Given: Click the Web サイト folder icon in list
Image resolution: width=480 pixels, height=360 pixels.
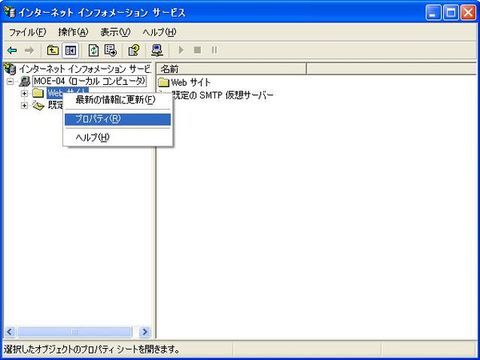Looking at the screenshot, I should pos(164,82).
